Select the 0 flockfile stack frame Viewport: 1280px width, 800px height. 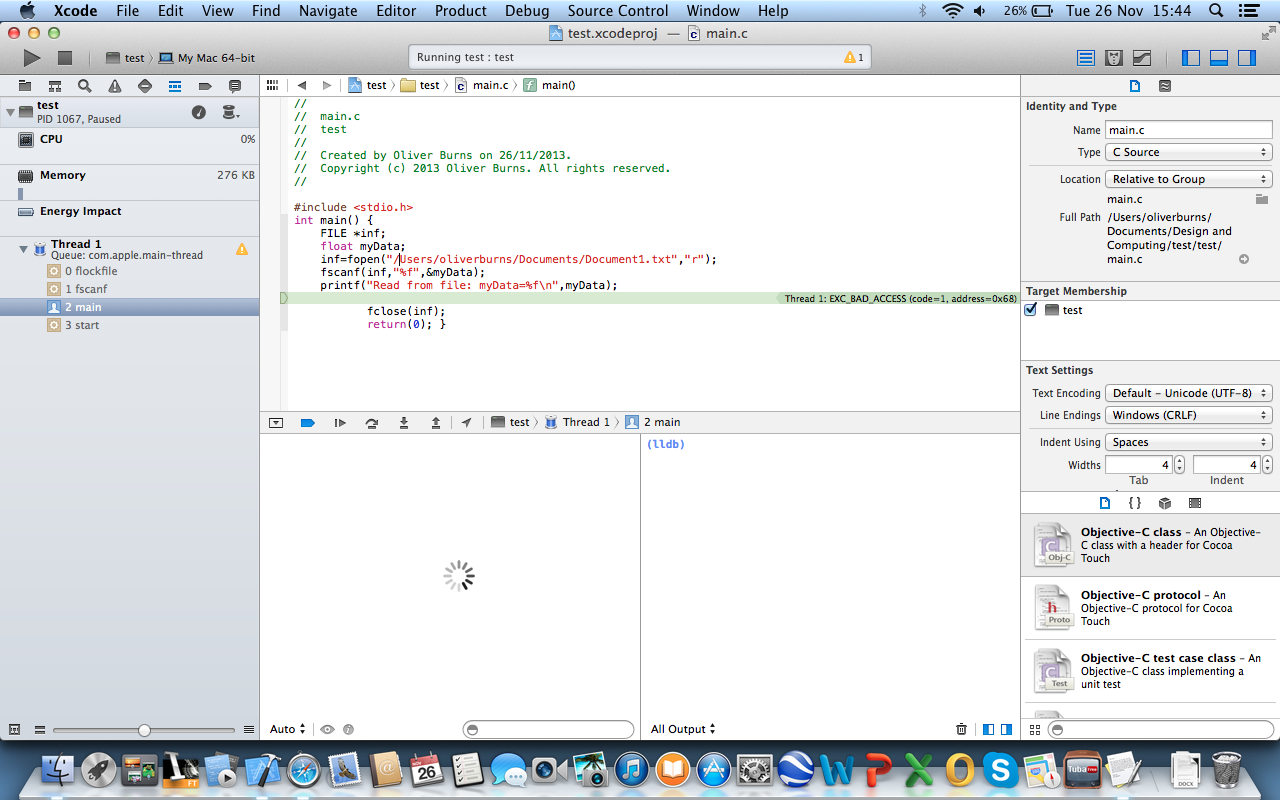pos(130,271)
